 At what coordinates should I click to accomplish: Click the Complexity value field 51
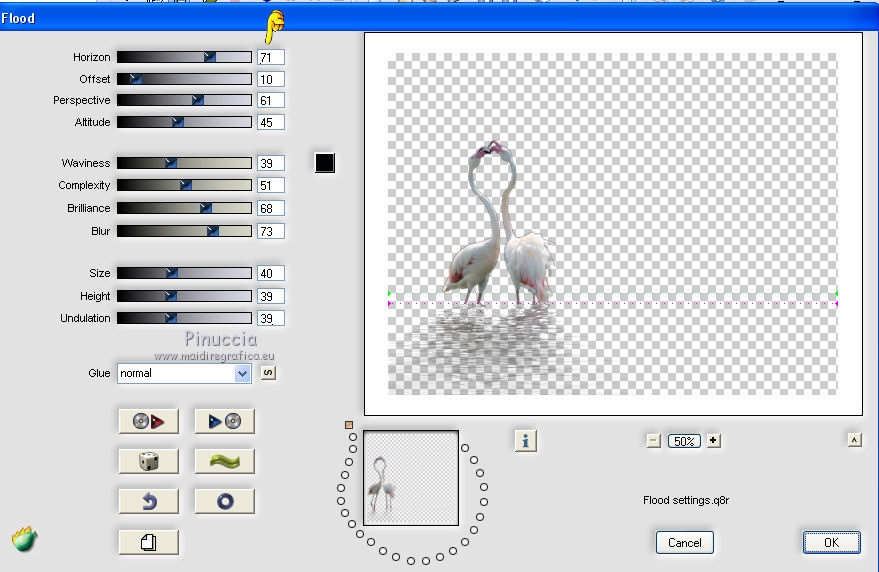click(x=271, y=186)
